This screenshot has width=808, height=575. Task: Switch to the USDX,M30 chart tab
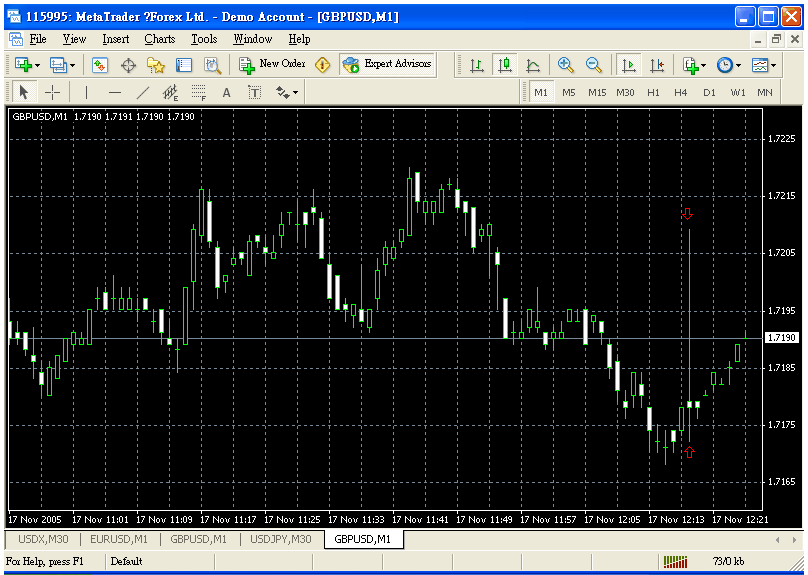pyautogui.click(x=43, y=539)
